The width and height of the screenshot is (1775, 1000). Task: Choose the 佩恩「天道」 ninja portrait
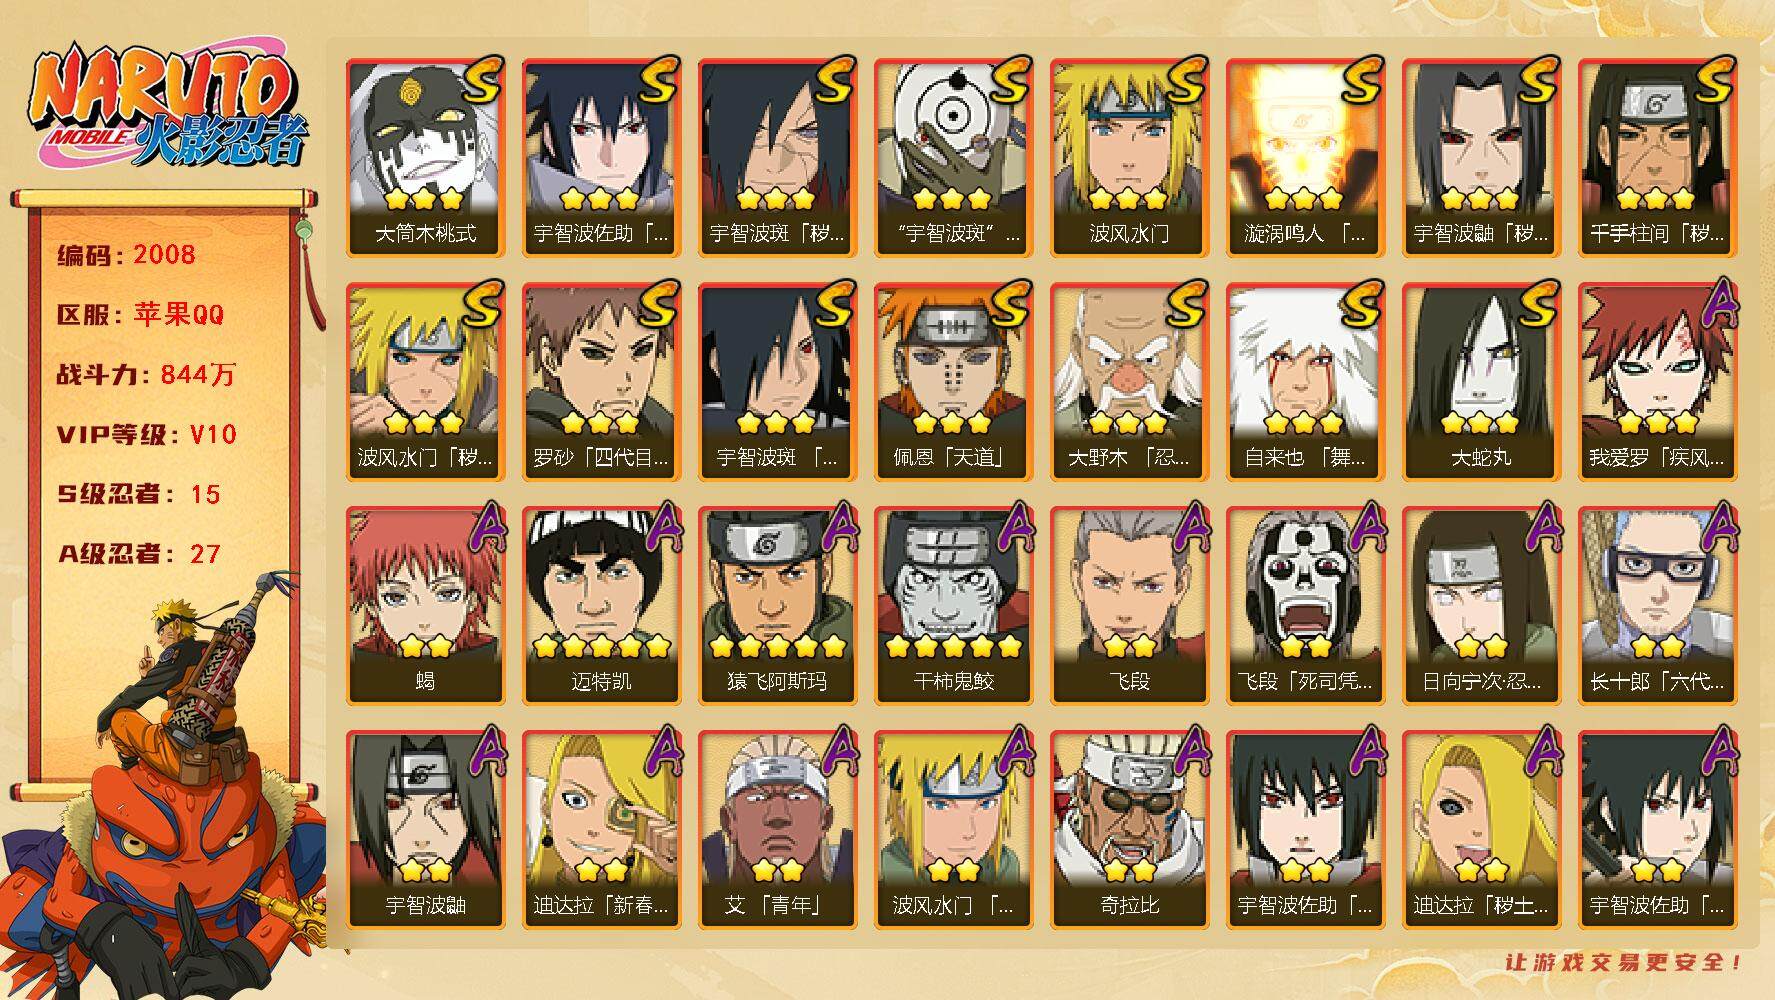point(953,382)
